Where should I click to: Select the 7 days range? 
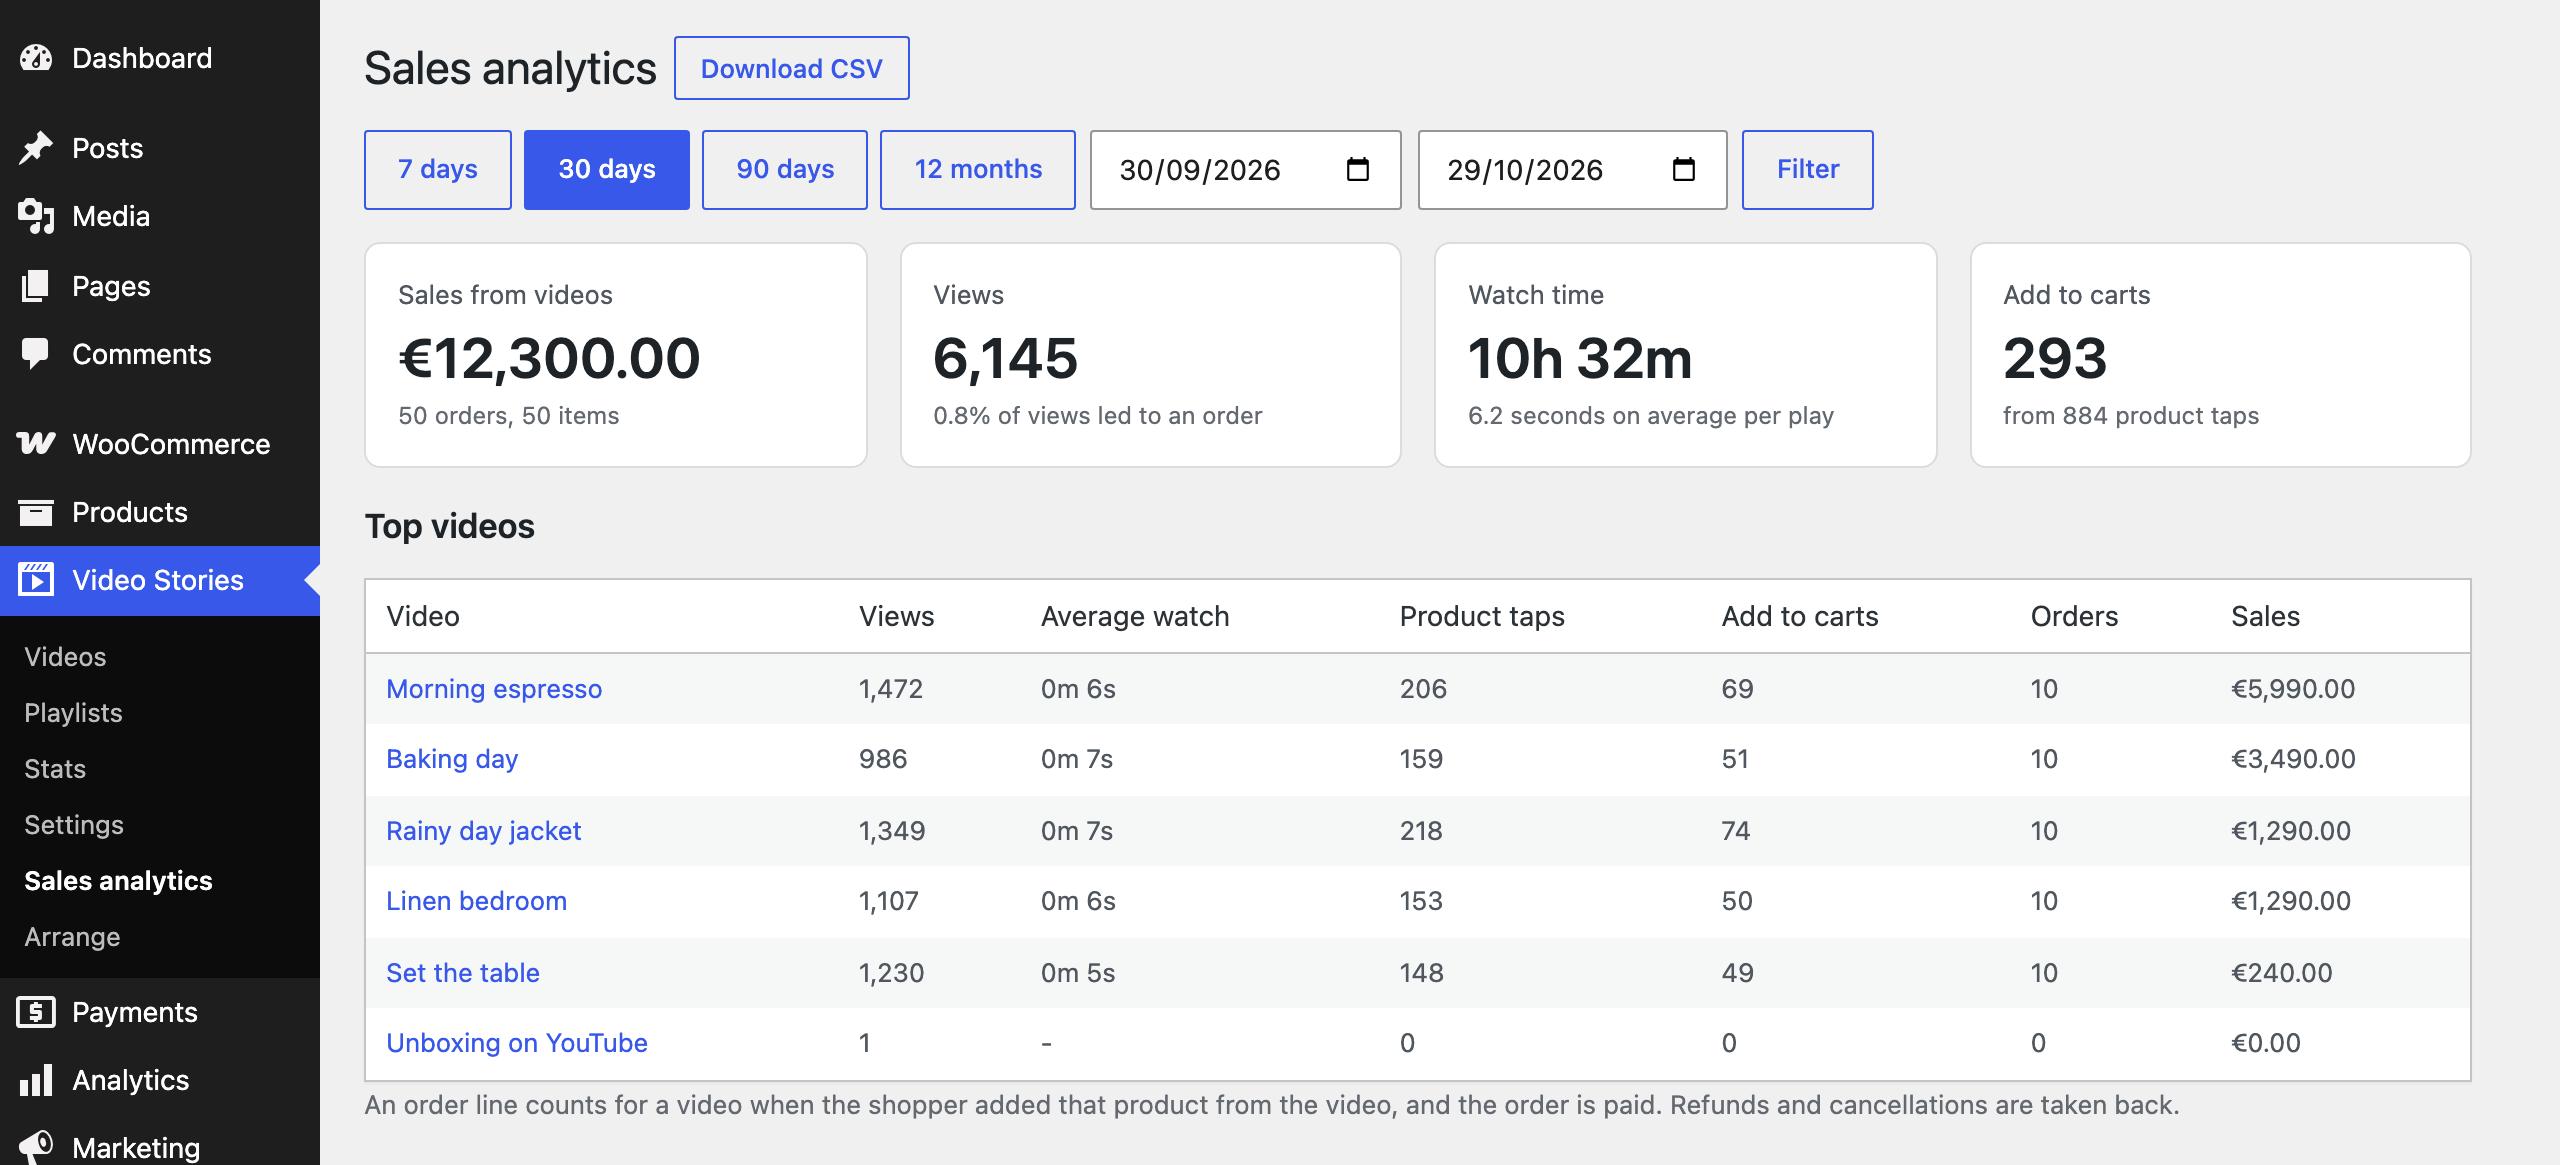coord(438,169)
